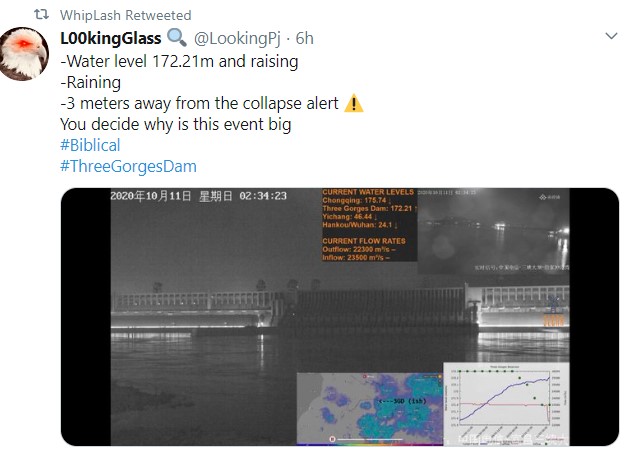Click the inset night camera view
This screenshot has height=451, width=629.
point(493,231)
